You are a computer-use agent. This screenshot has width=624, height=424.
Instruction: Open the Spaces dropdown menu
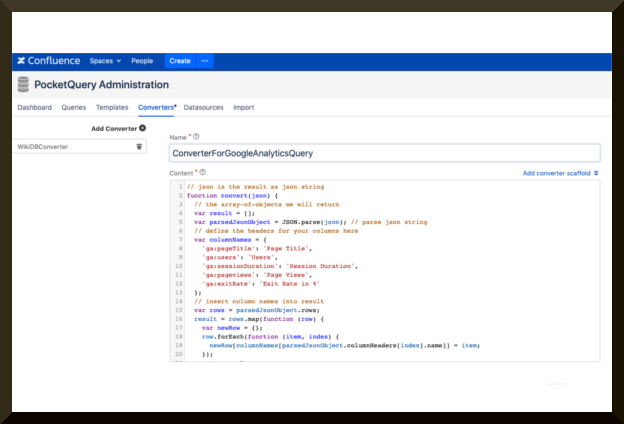click(x=105, y=61)
